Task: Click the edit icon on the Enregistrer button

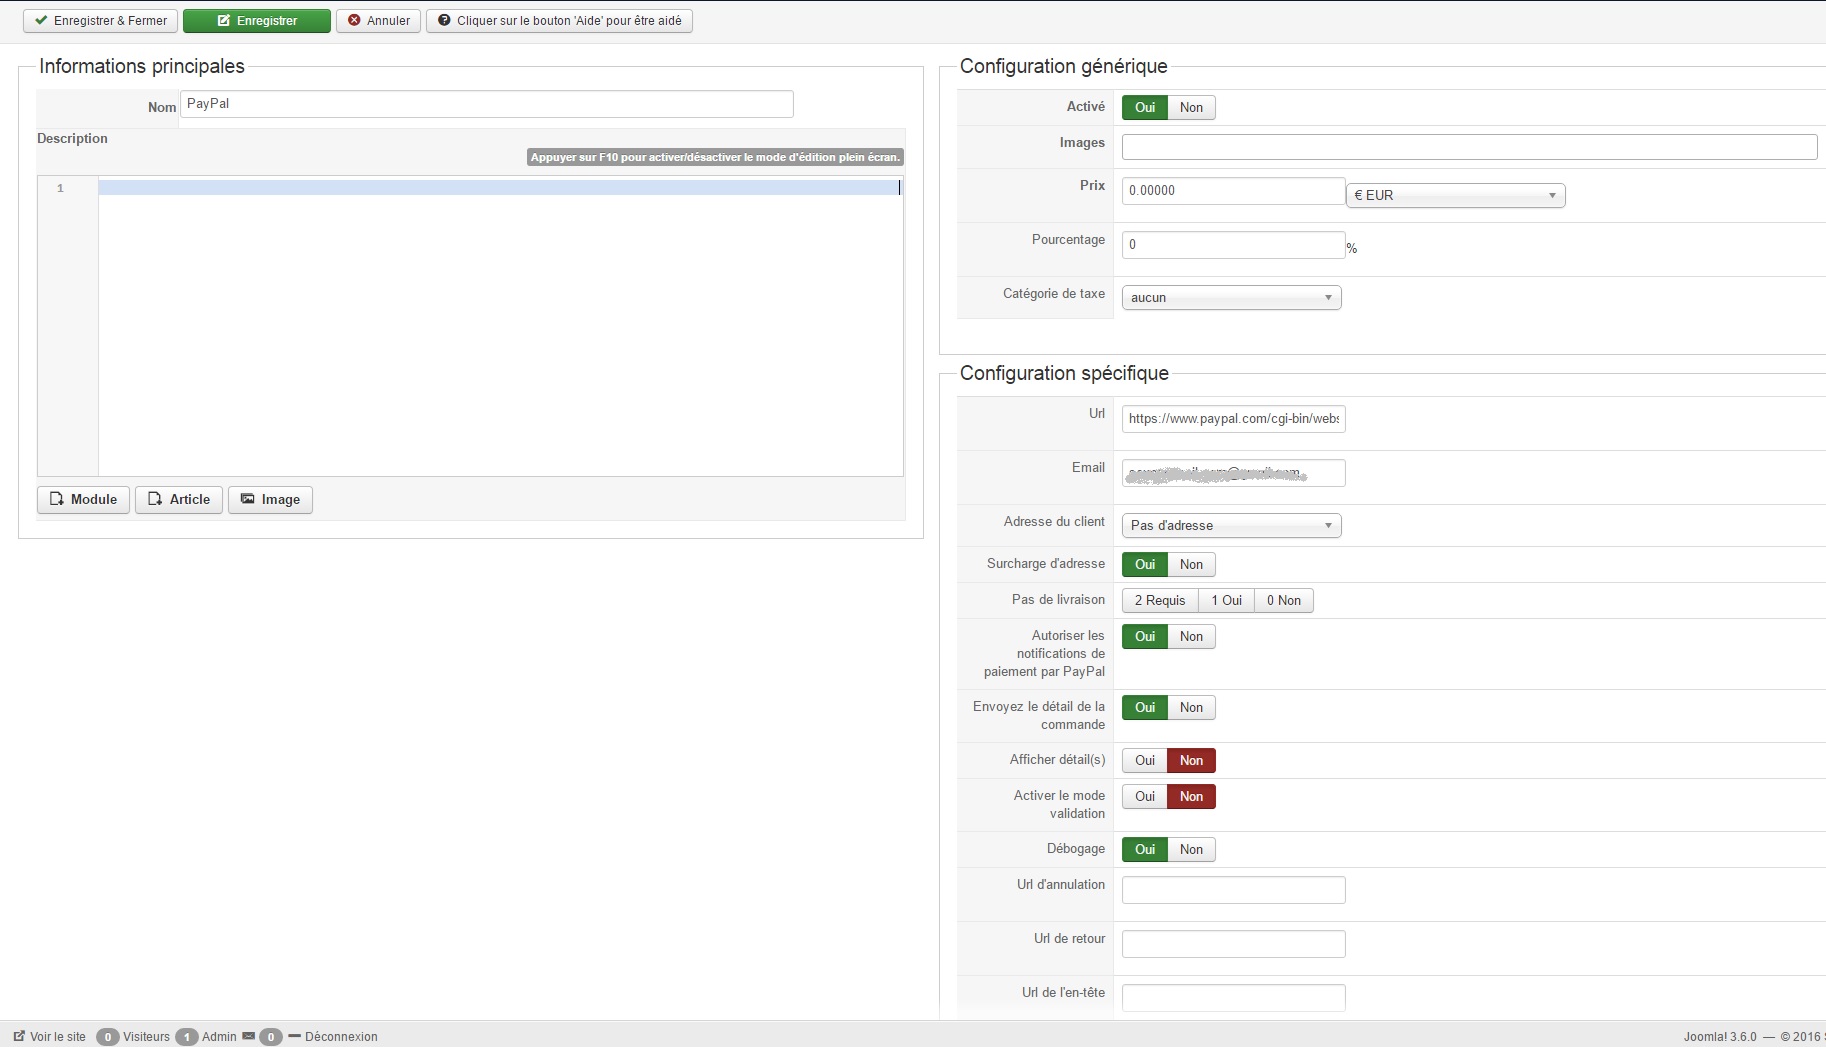Action: (x=224, y=20)
